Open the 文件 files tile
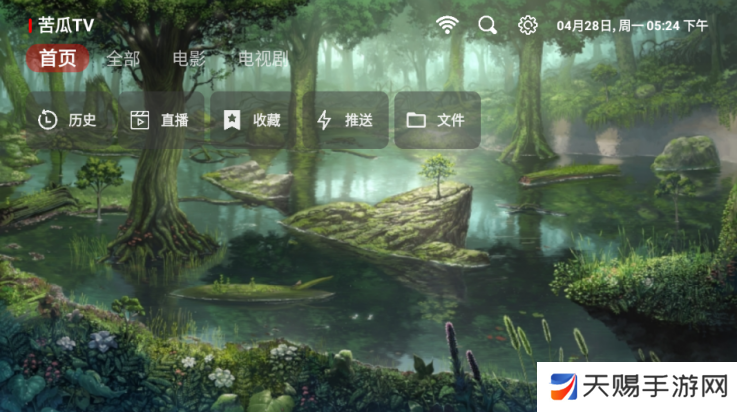The width and height of the screenshot is (737, 412). (x=437, y=120)
